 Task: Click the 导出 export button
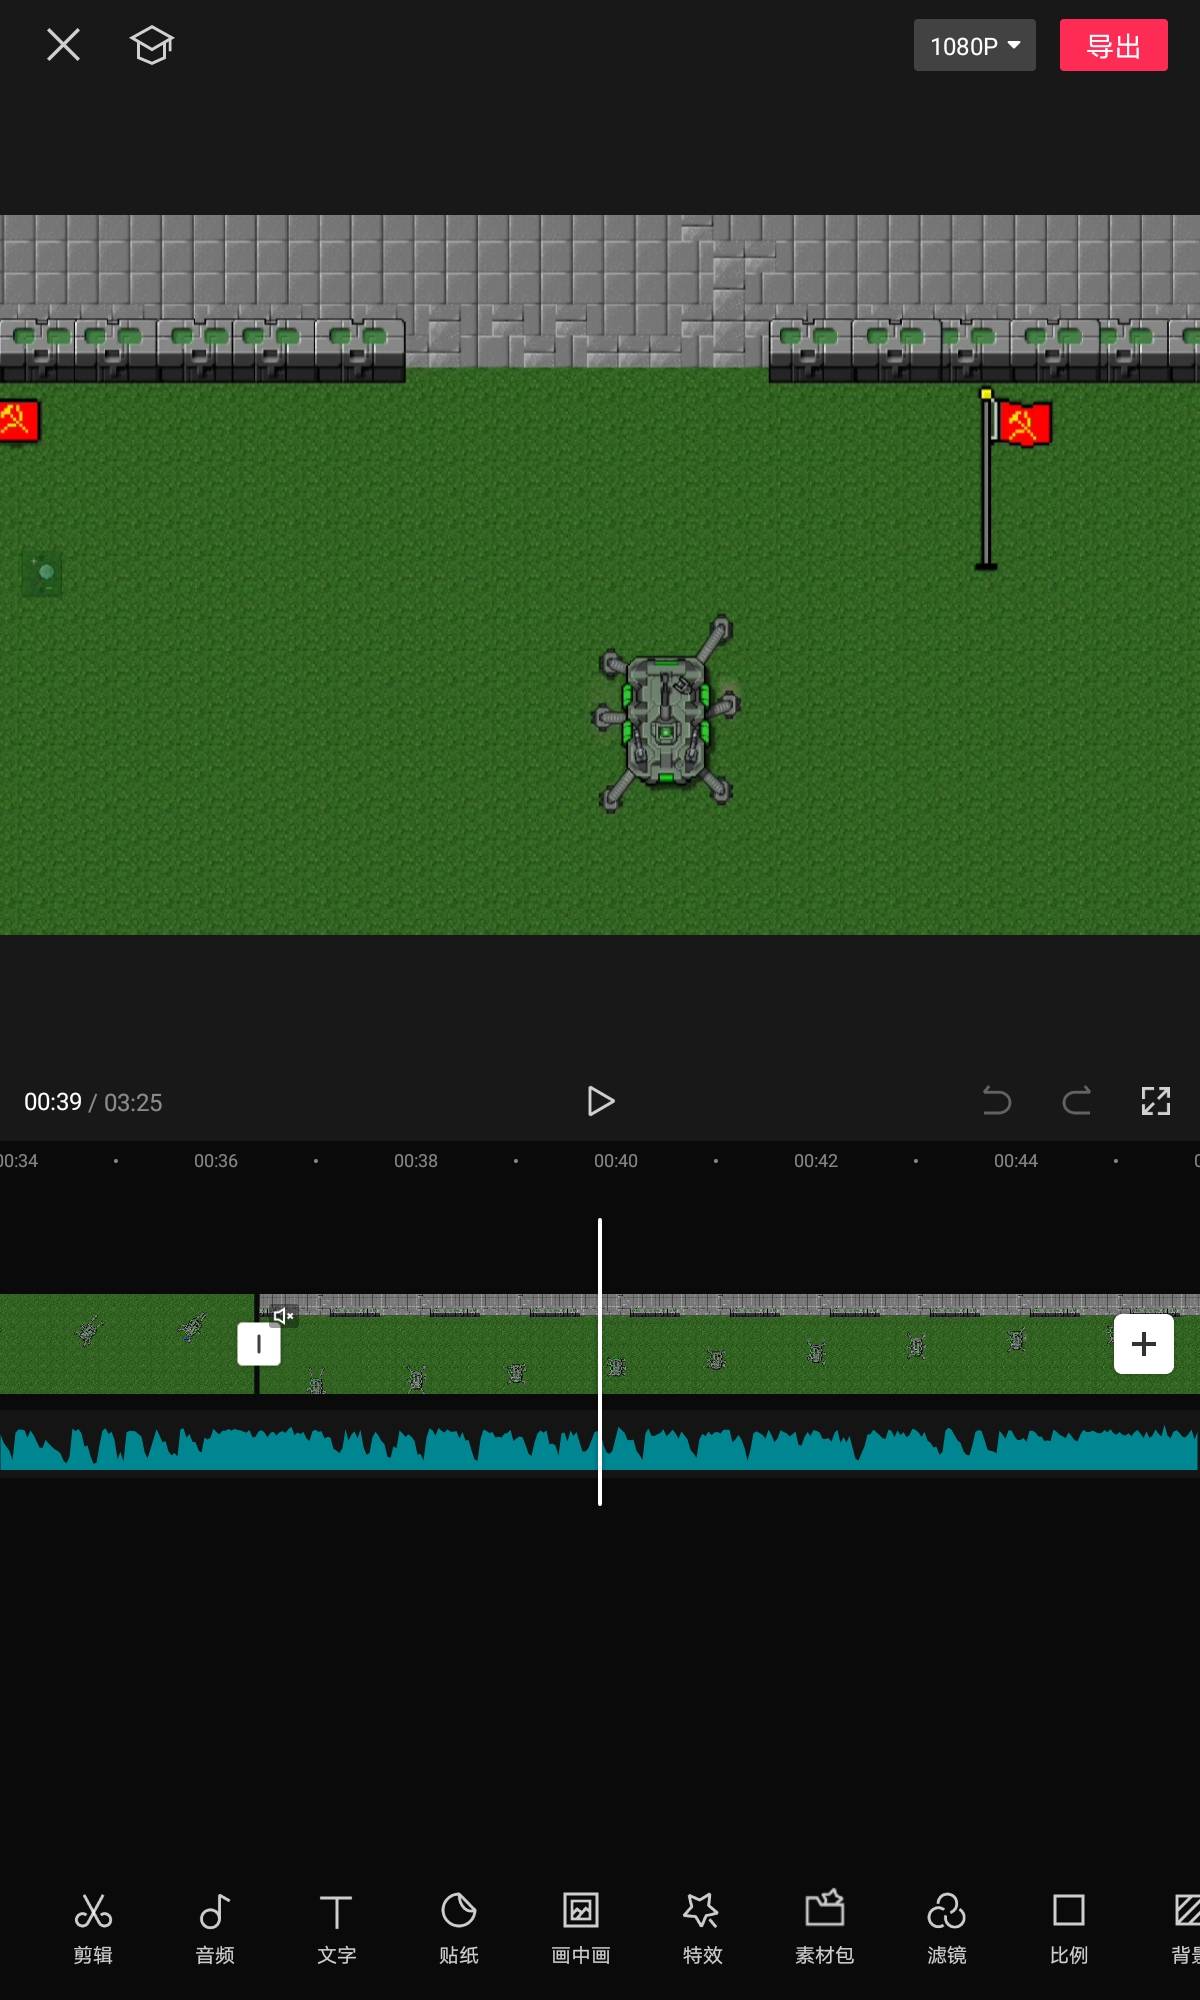click(1113, 46)
